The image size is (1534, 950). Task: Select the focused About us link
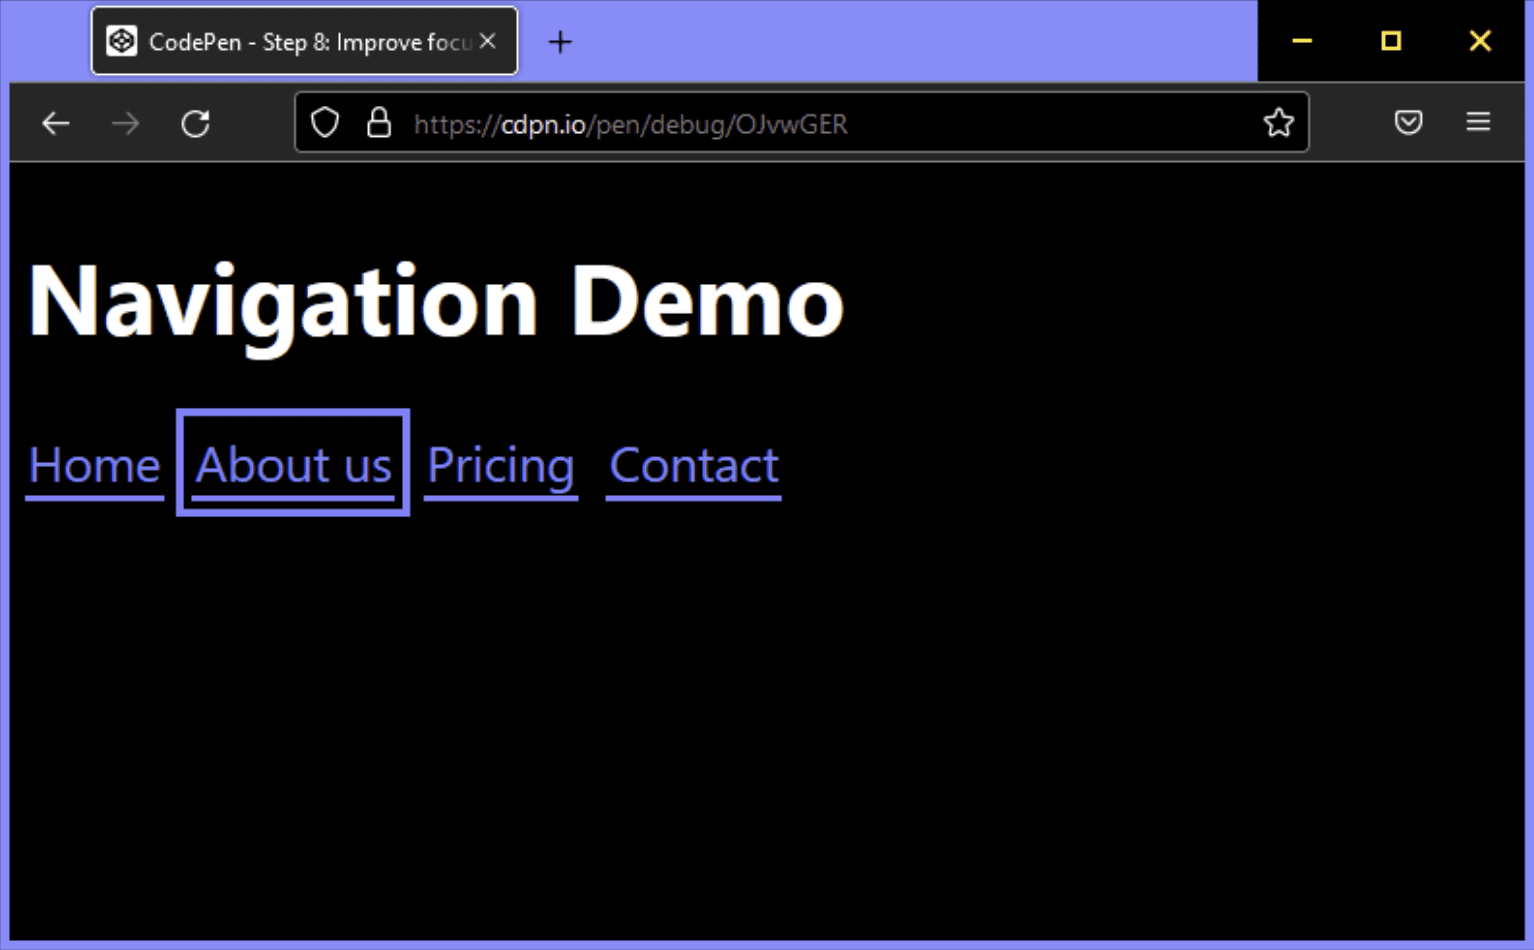293,464
